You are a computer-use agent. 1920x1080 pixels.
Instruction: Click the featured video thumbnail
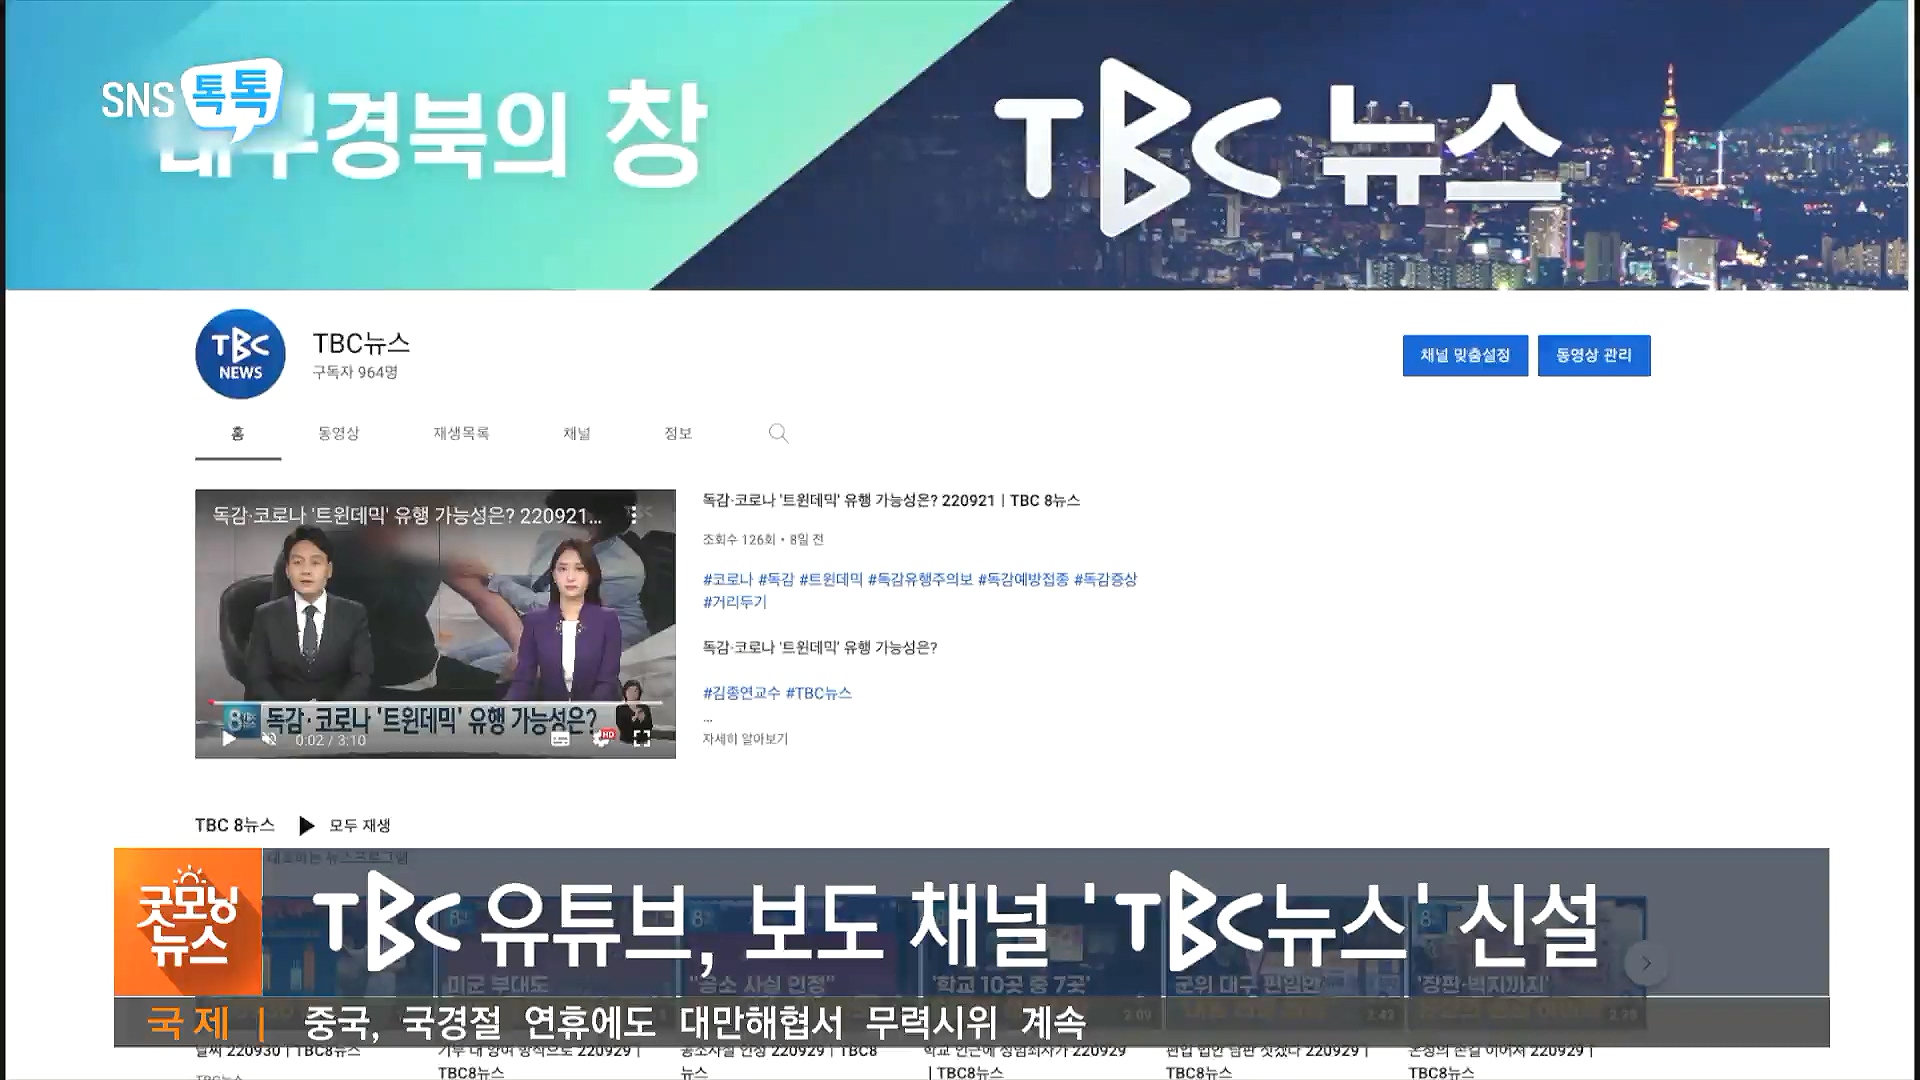click(435, 624)
